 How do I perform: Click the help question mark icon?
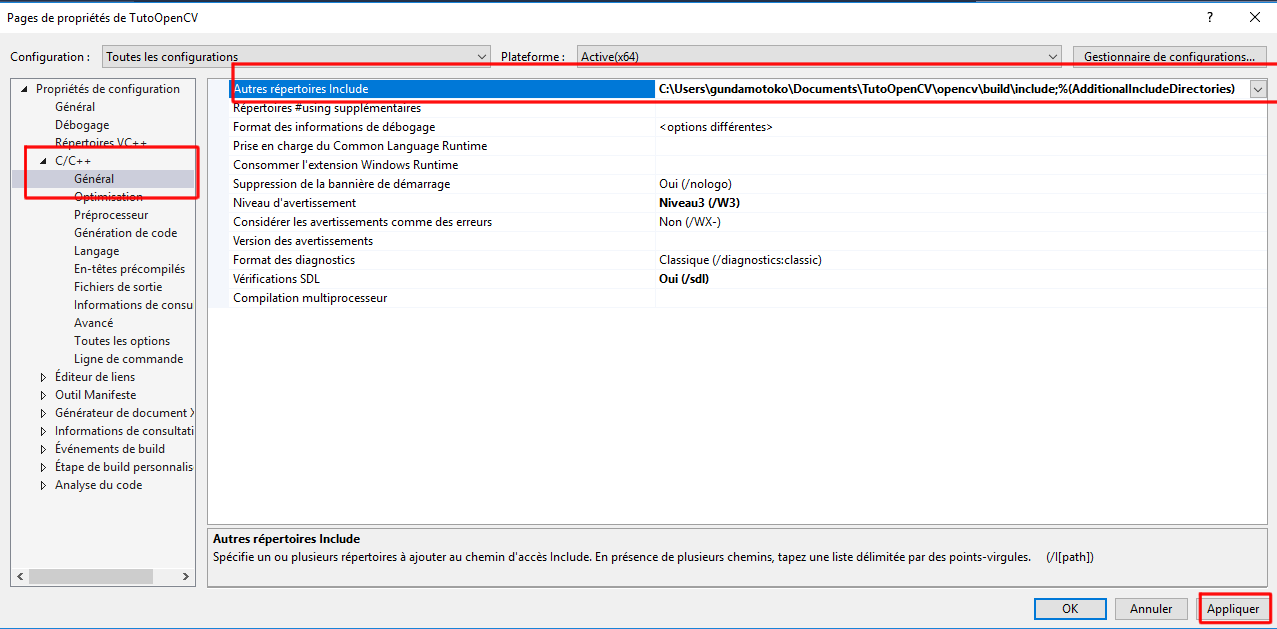point(1210,17)
